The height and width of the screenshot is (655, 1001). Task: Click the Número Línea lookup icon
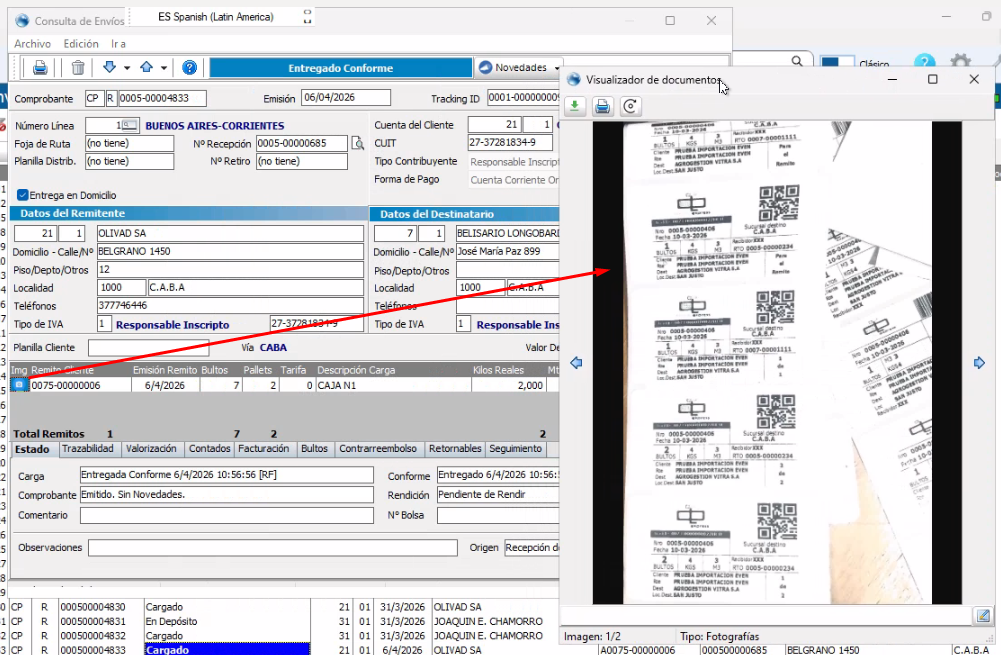point(130,125)
